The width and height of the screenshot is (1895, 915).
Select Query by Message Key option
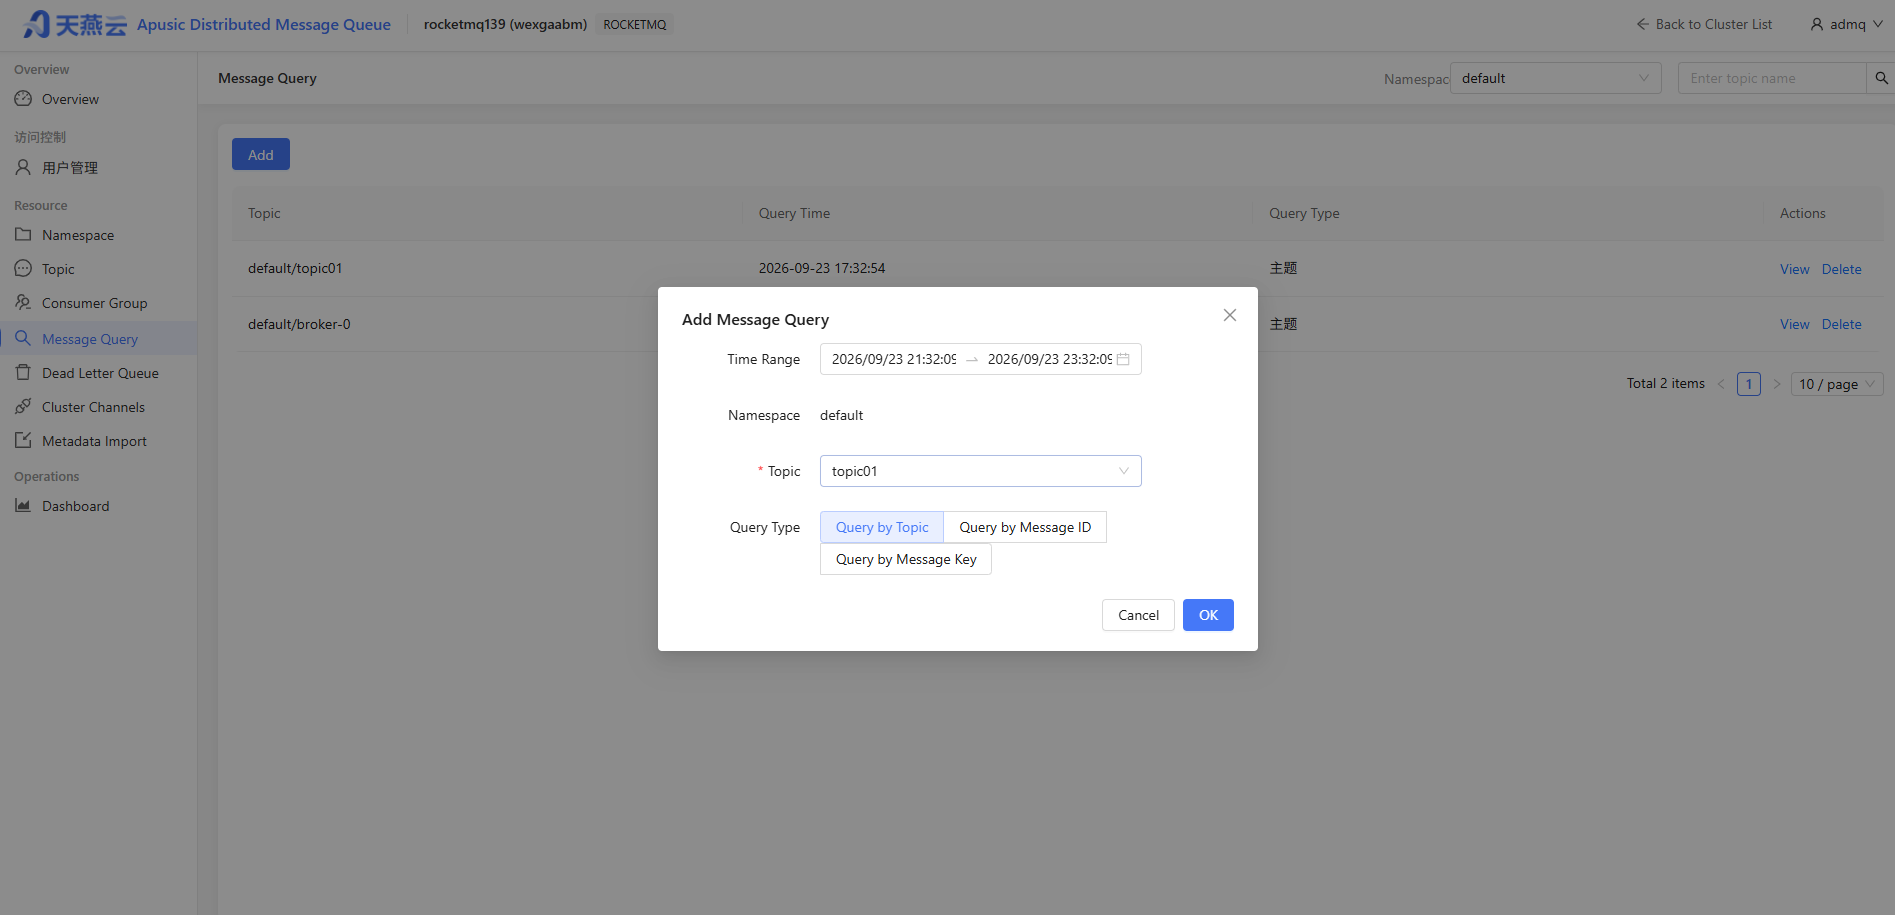[x=906, y=559]
